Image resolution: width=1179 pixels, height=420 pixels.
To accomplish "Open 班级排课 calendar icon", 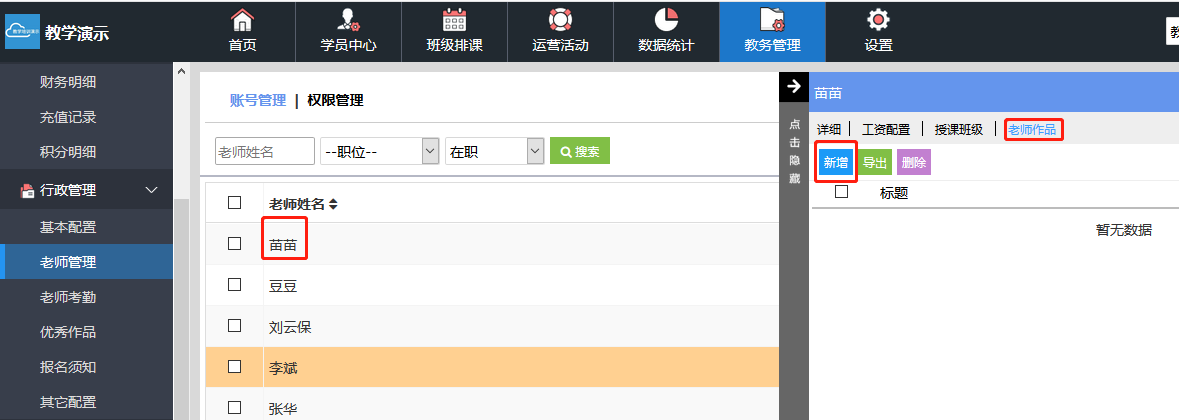I will pos(454,20).
